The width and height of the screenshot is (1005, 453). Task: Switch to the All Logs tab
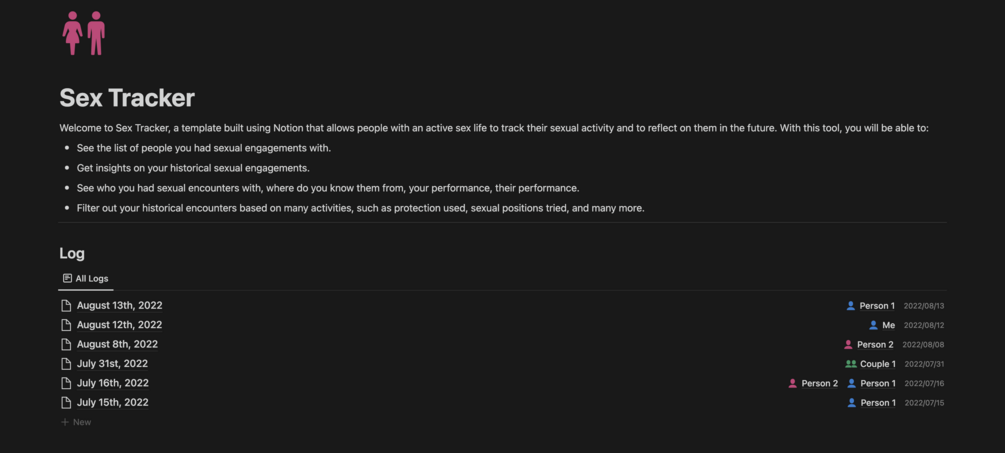(86, 279)
